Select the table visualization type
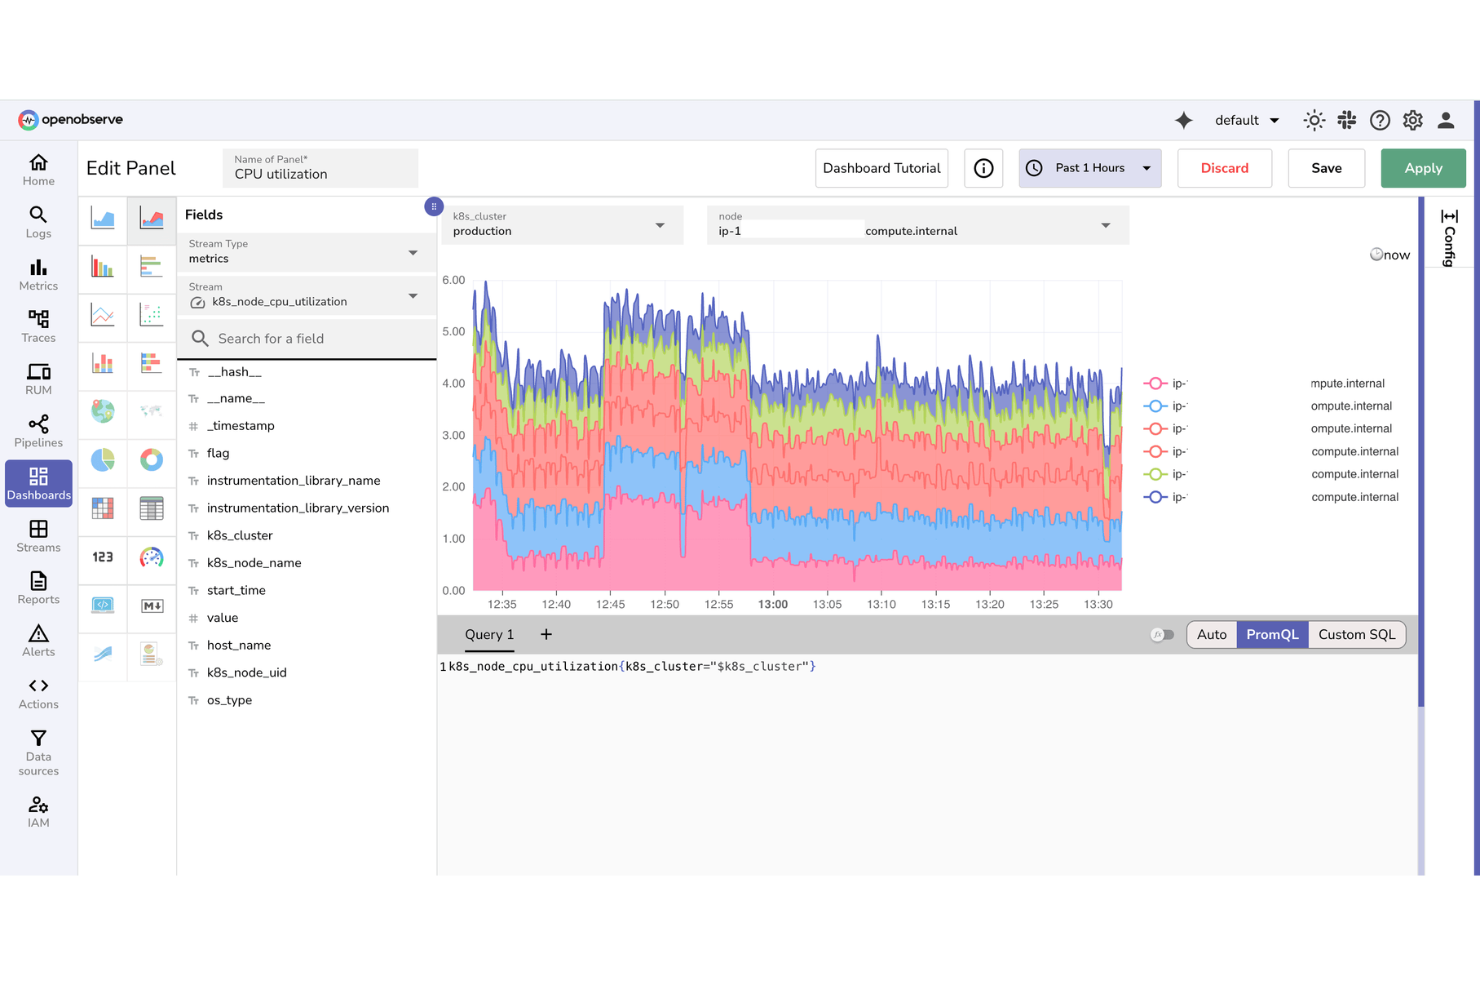Image resolution: width=1480 pixels, height=987 pixels. [x=152, y=508]
